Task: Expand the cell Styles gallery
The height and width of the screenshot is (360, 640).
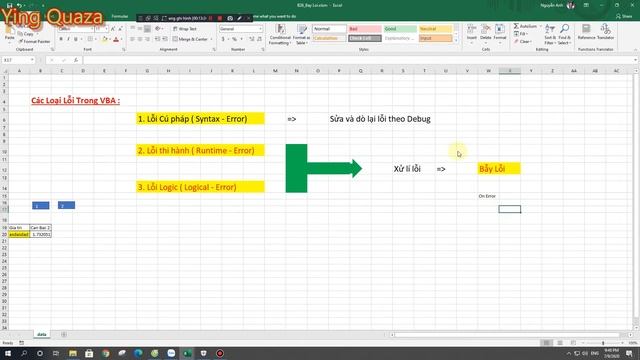Action: point(456,40)
